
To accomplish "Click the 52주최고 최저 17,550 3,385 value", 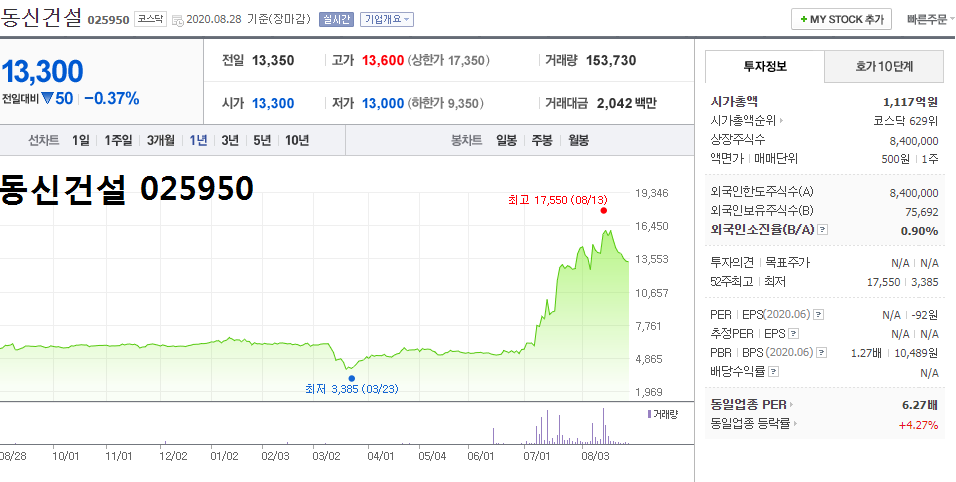I will (902, 282).
